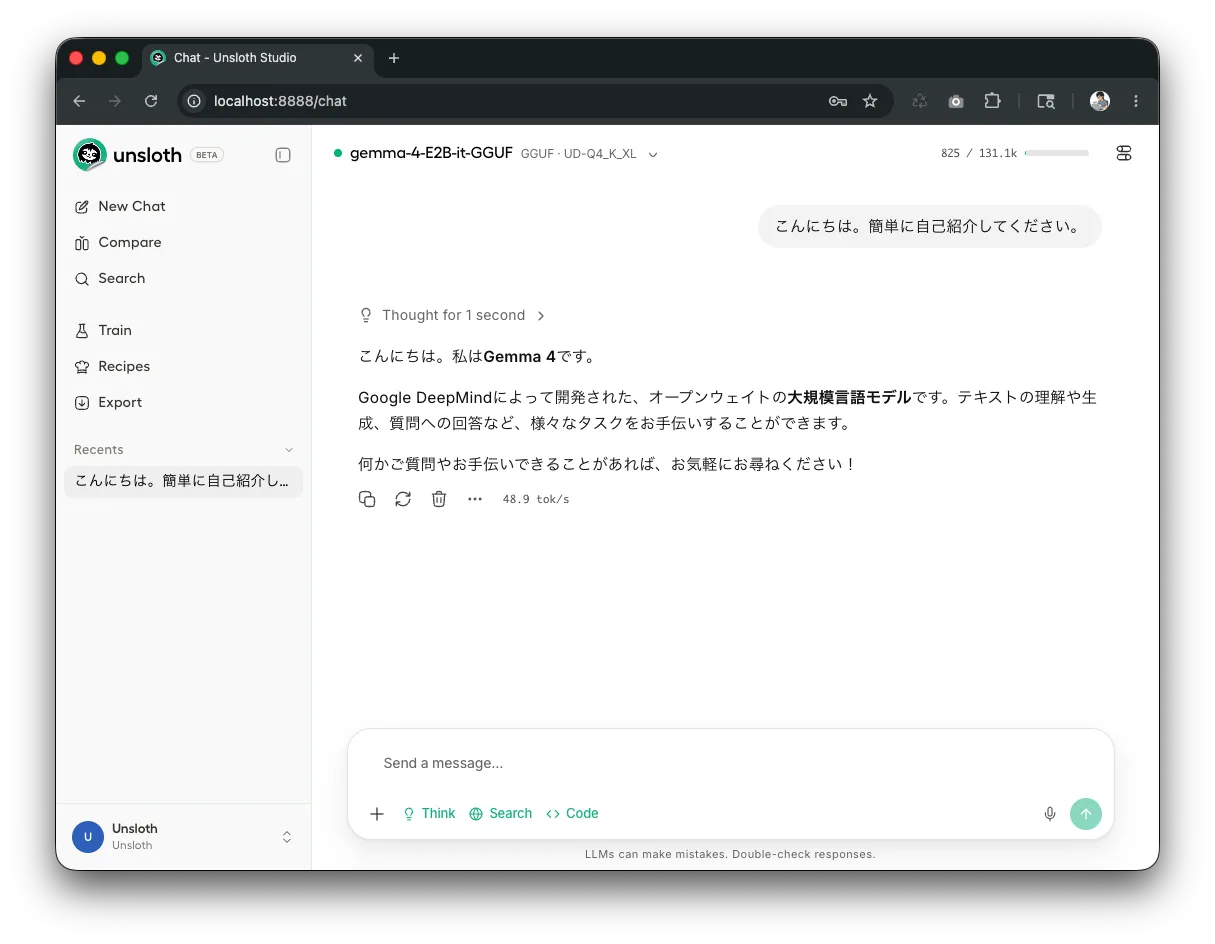Click the blue U user avatar

pyautogui.click(x=88, y=837)
